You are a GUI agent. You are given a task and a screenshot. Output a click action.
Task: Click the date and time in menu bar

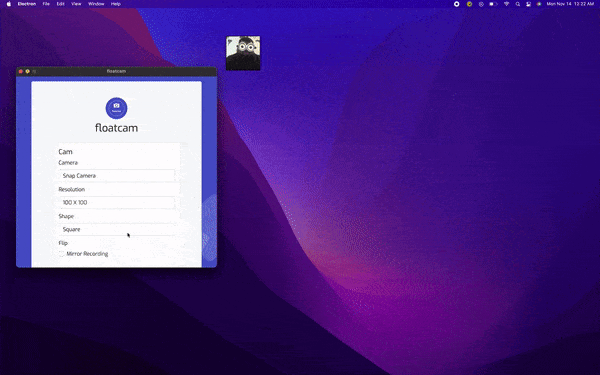point(570,4)
